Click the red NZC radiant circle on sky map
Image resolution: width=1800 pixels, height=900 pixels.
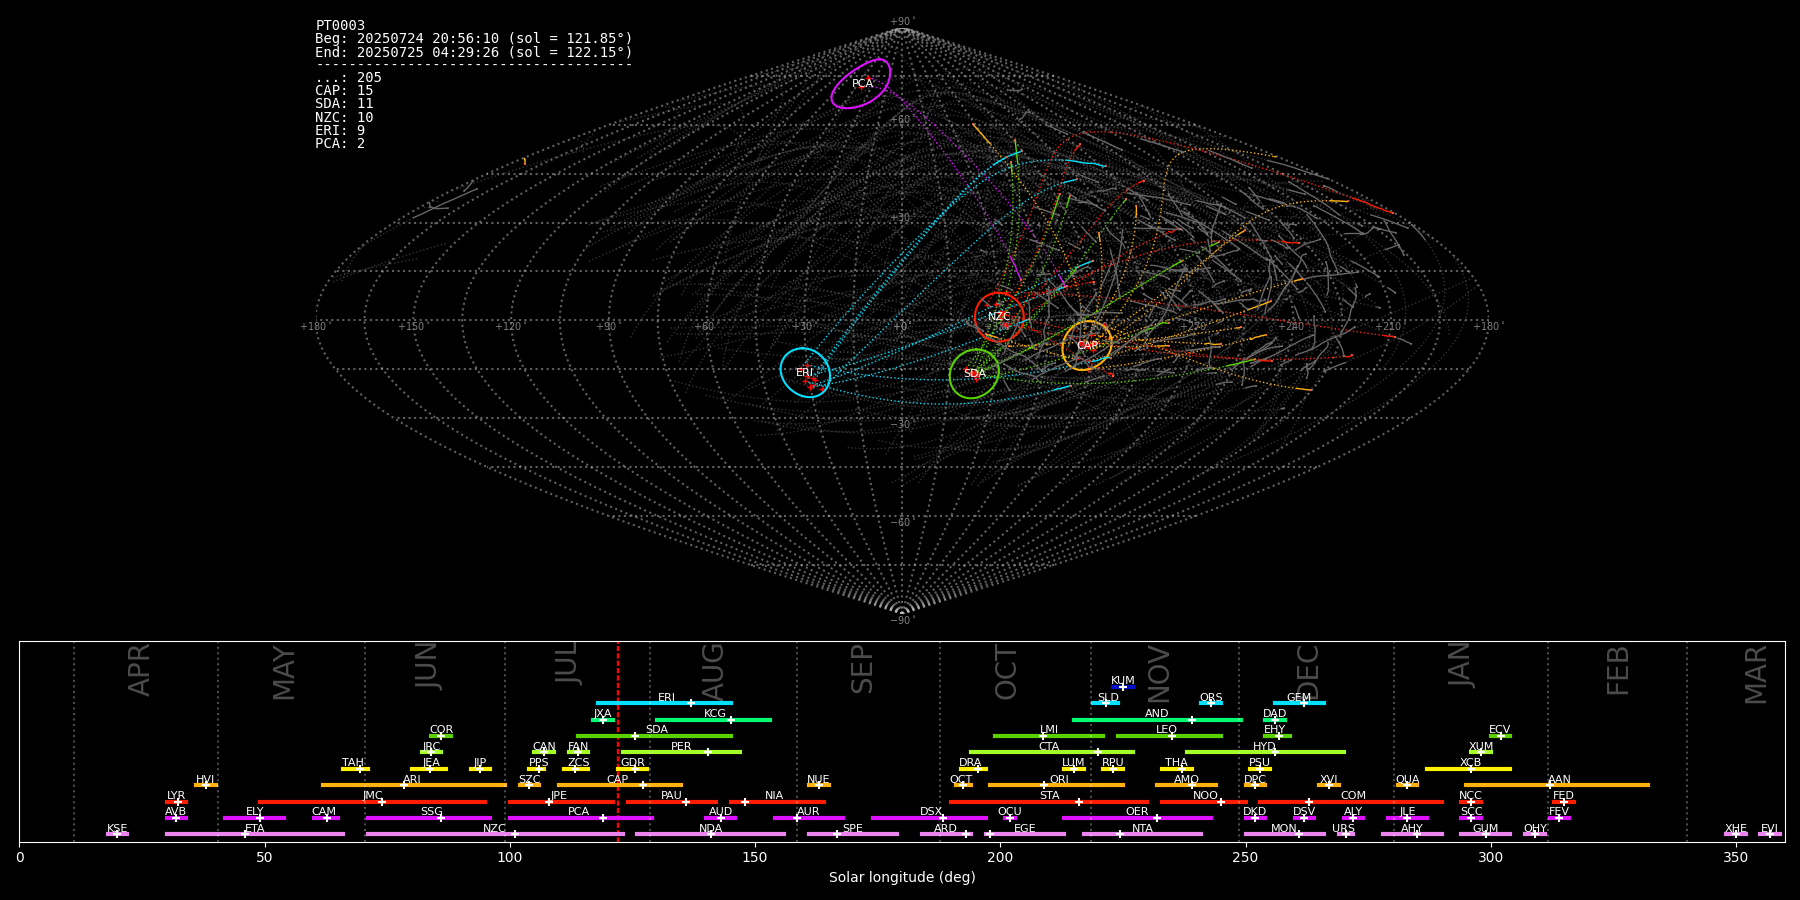tap(999, 317)
